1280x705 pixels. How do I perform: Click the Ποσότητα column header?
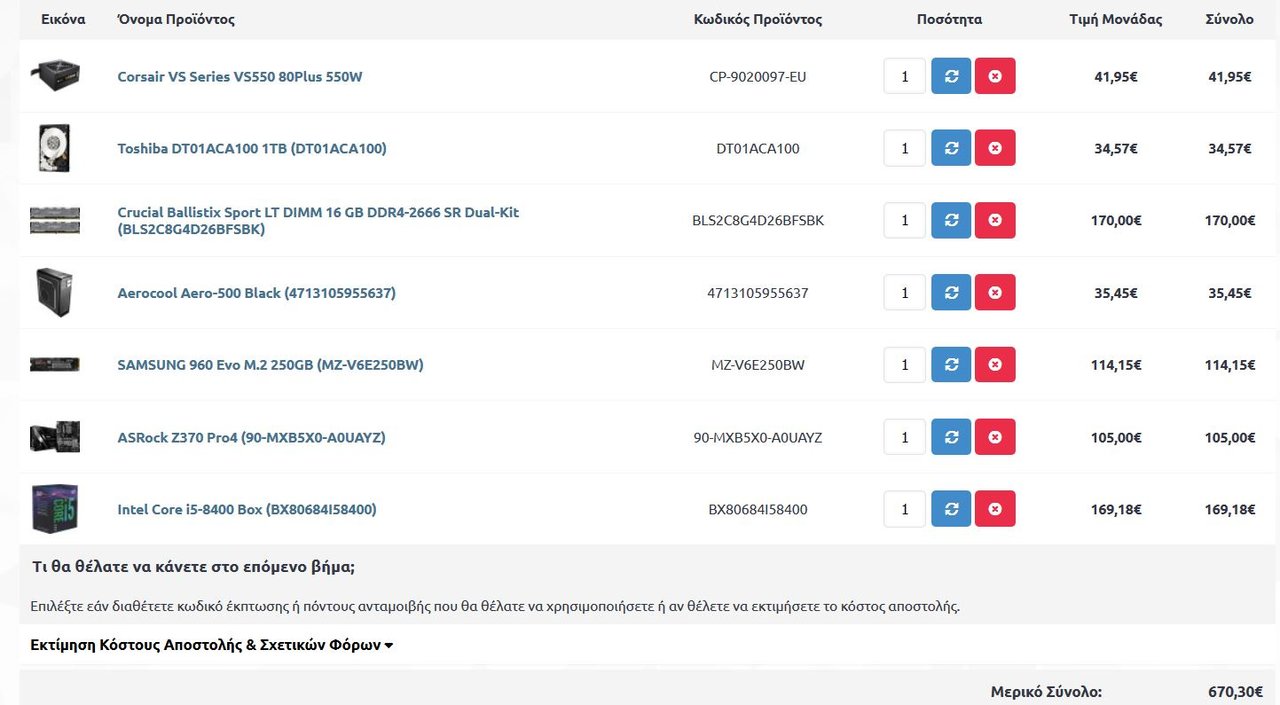[949, 19]
